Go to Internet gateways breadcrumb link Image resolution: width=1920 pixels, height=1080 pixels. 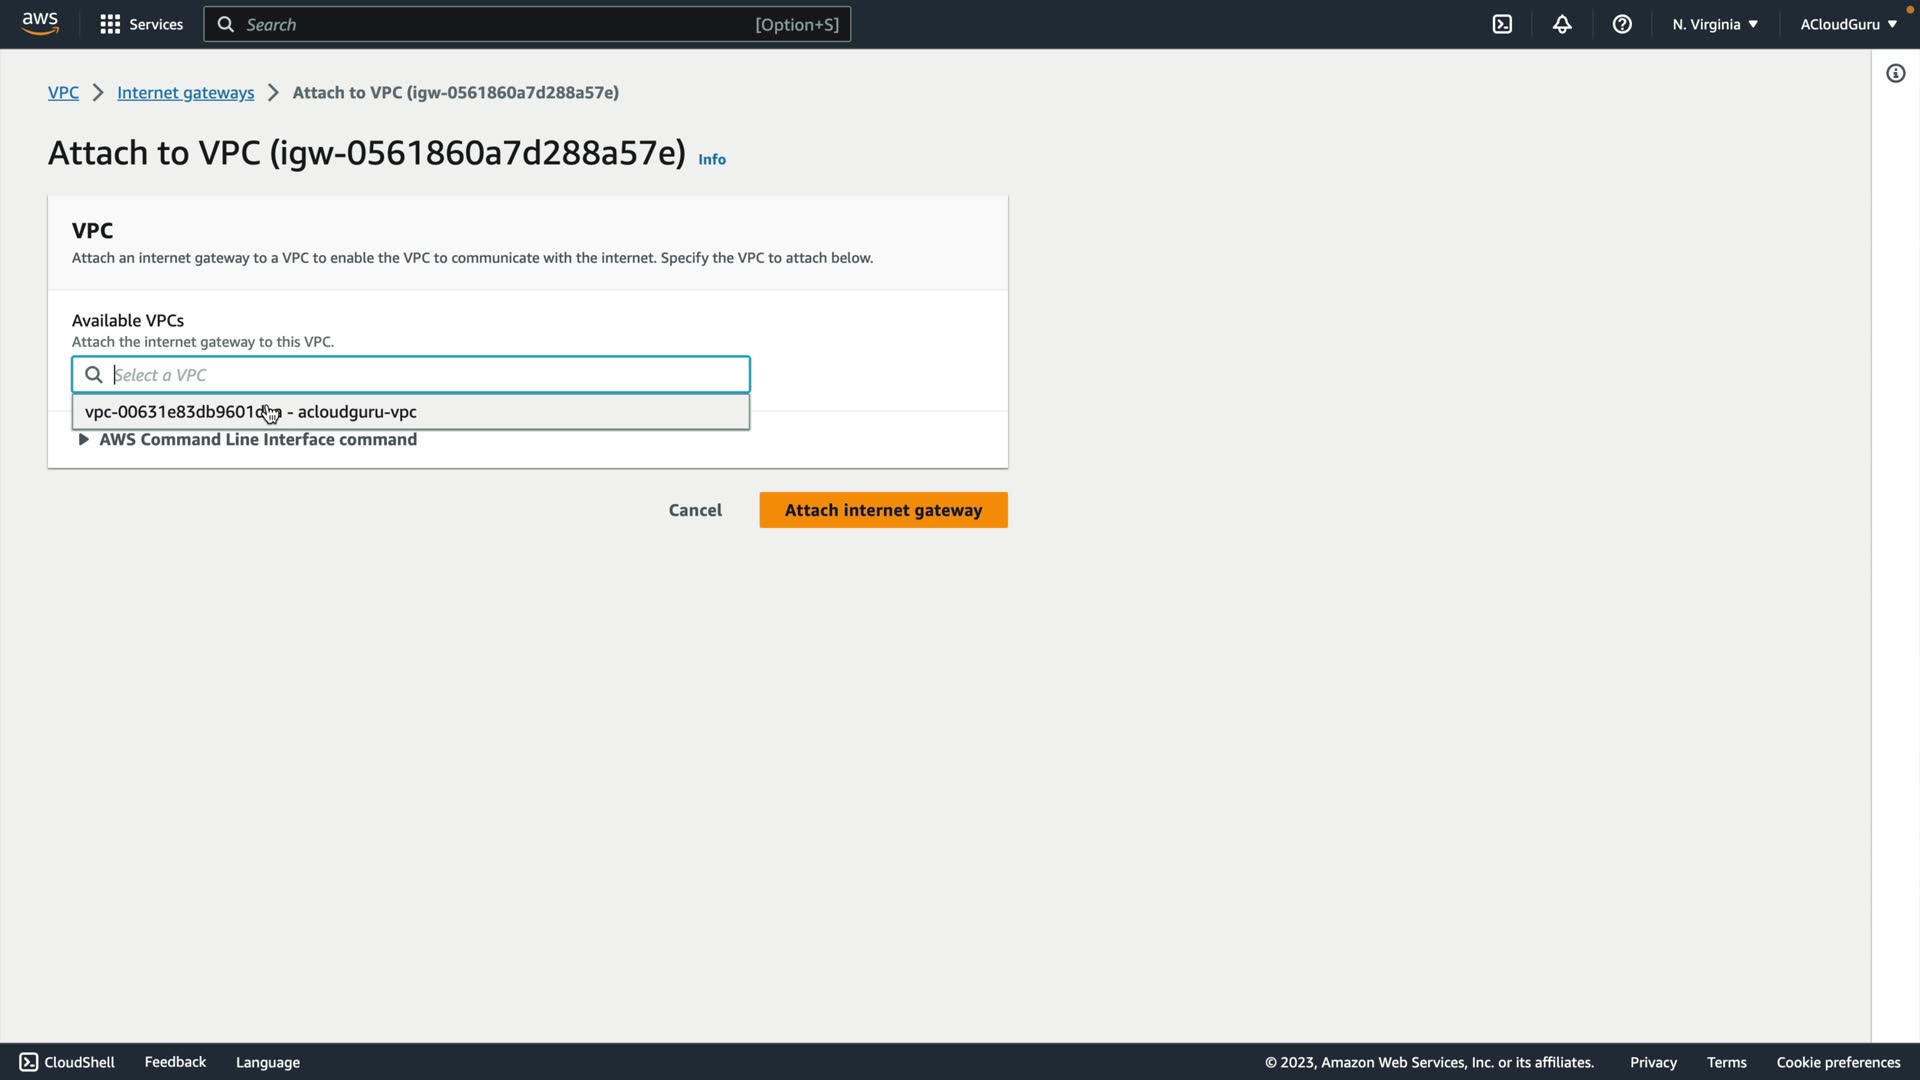(x=185, y=92)
